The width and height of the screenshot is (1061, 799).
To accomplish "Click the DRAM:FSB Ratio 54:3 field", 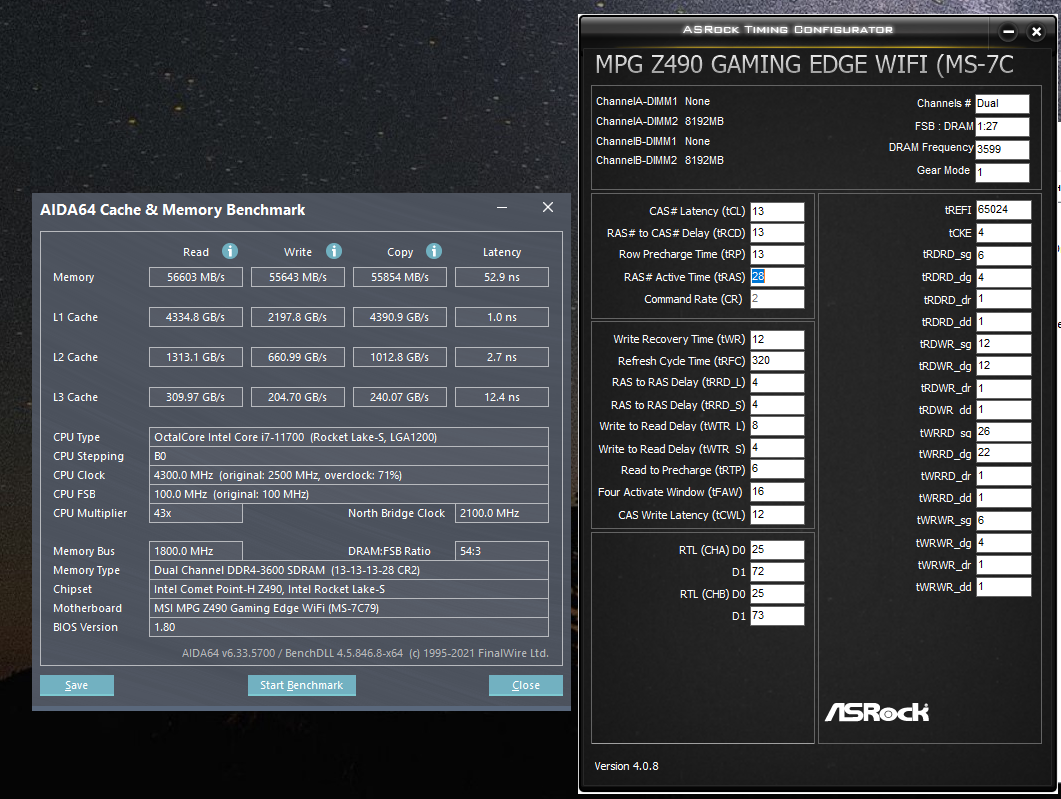I will (x=502, y=551).
